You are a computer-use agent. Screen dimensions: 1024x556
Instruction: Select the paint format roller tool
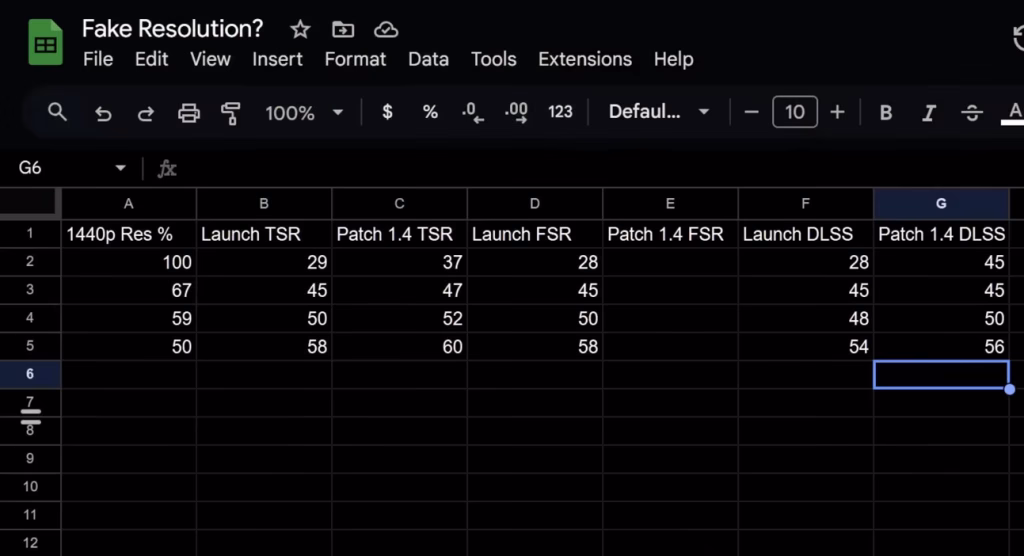(231, 113)
